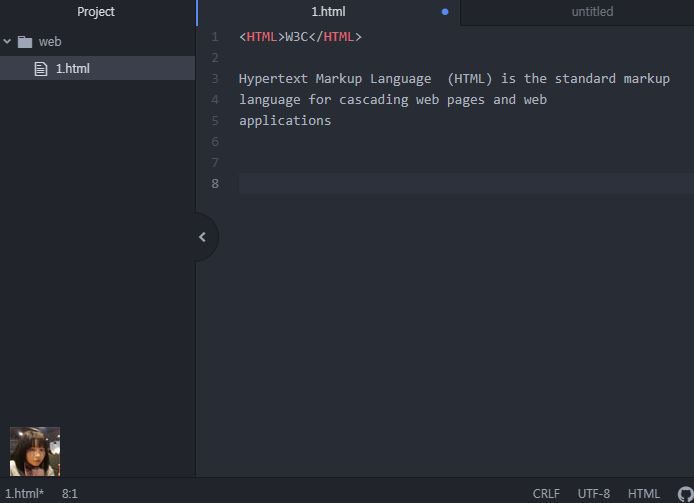Click line number 6 in the gutter
Viewport: 694px width, 503px height.
click(215, 142)
